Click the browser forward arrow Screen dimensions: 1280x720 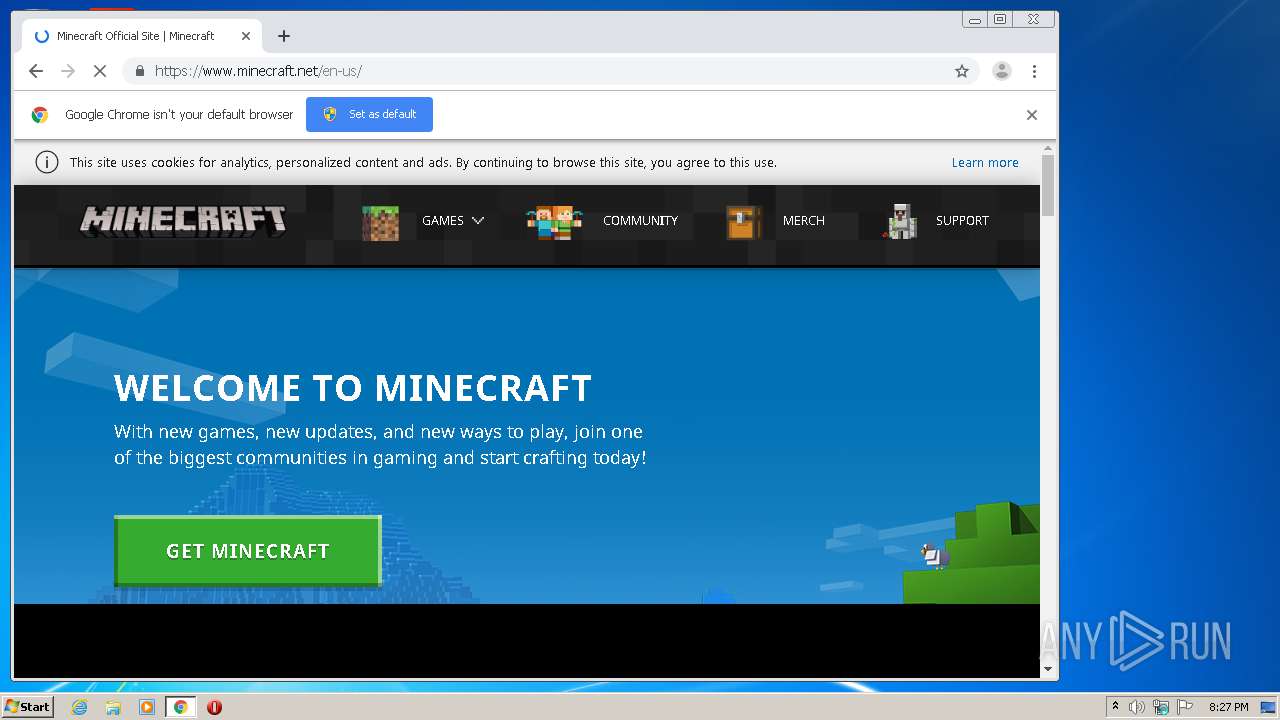point(68,71)
